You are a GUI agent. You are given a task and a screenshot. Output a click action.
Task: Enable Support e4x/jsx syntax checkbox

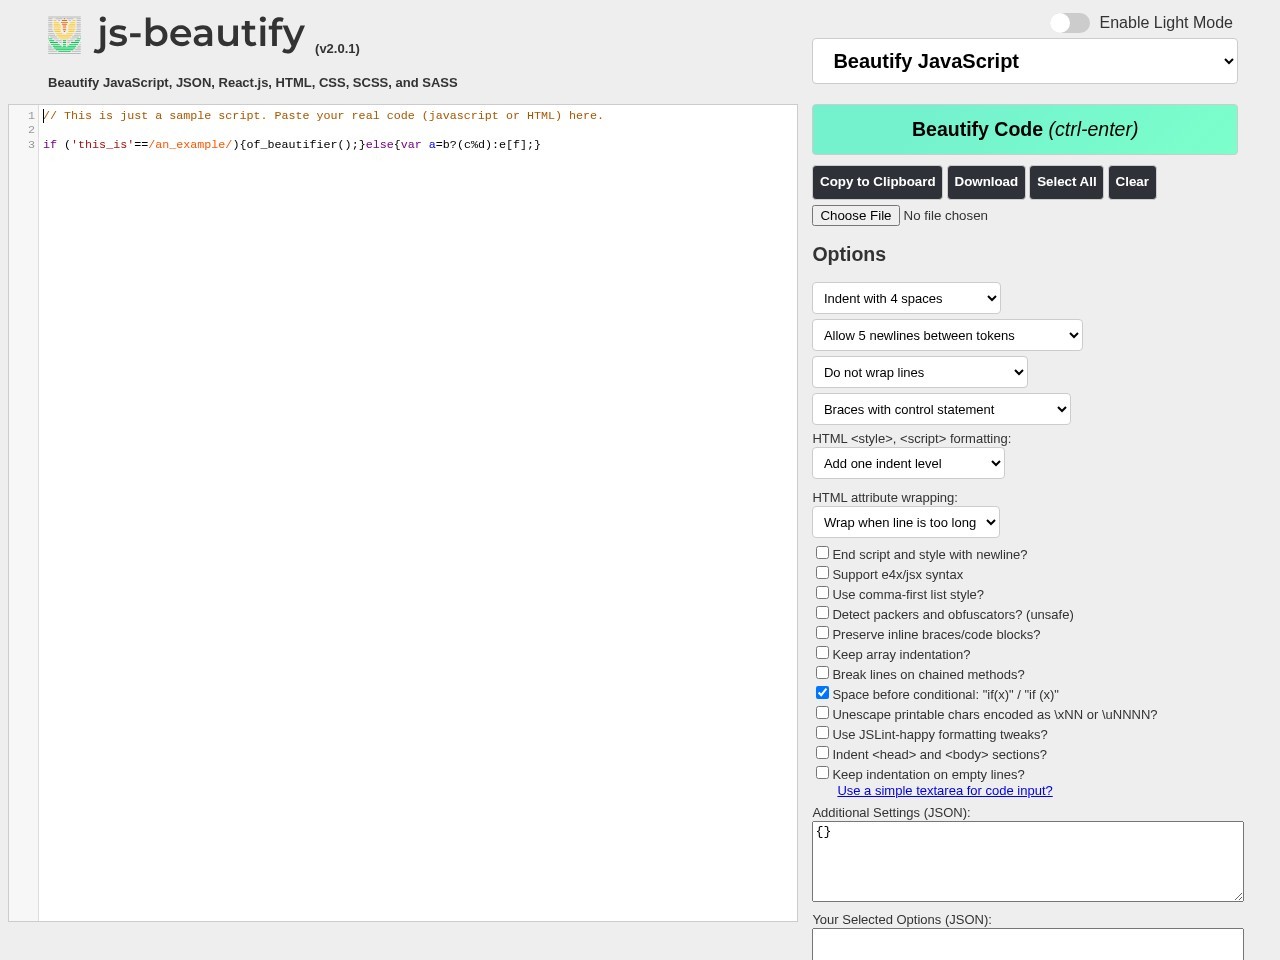click(822, 573)
